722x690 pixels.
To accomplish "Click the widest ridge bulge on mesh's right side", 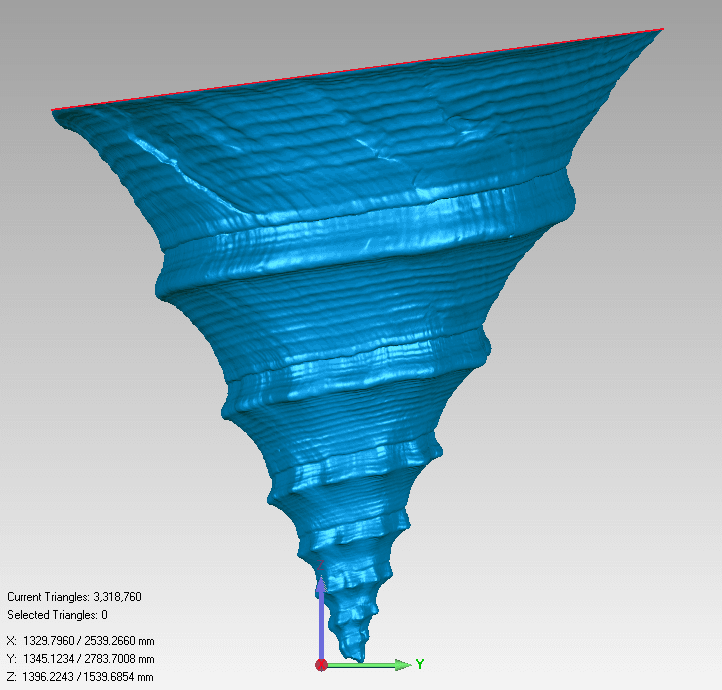I will (568, 200).
